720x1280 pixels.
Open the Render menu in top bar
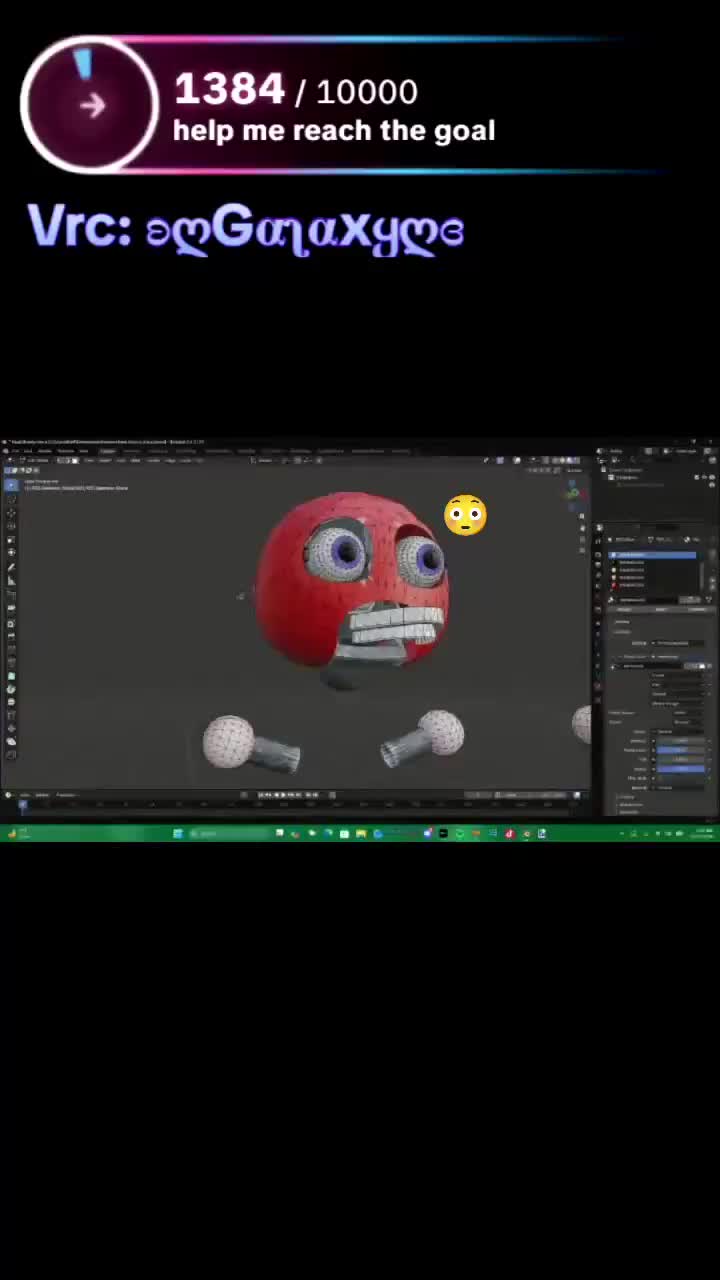click(x=45, y=450)
